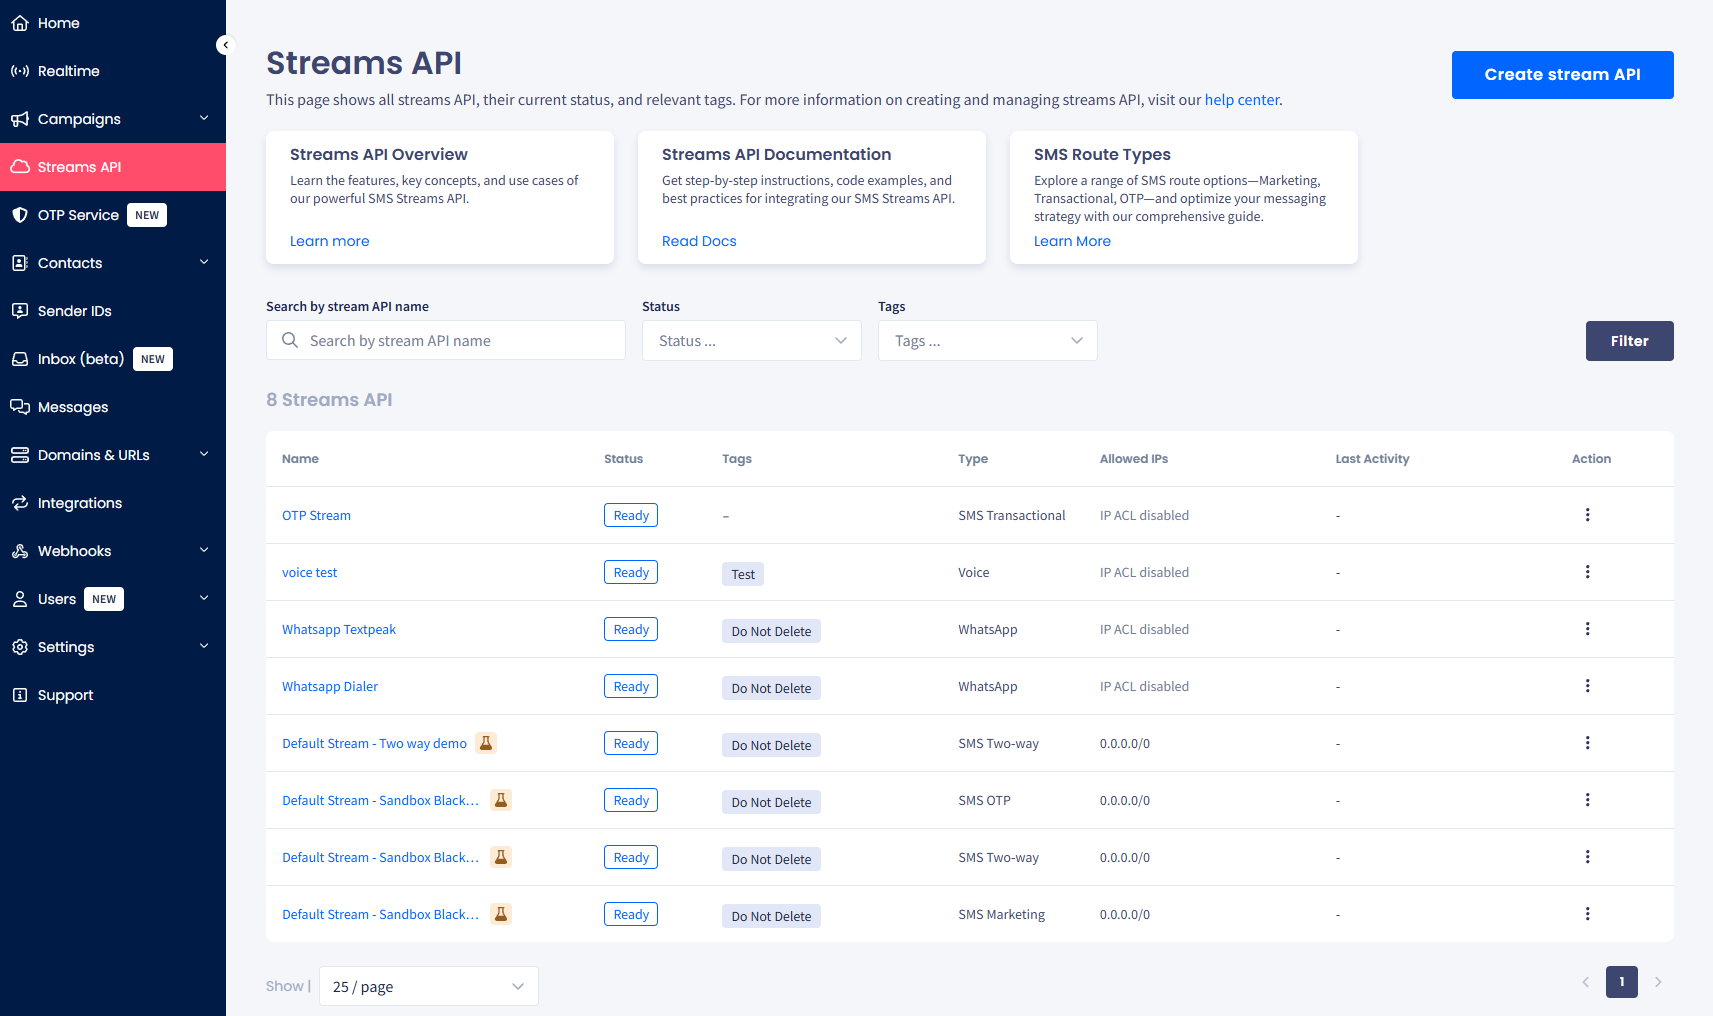Click SMS Transactional type cell
The width and height of the screenshot is (1713, 1016).
(1012, 515)
